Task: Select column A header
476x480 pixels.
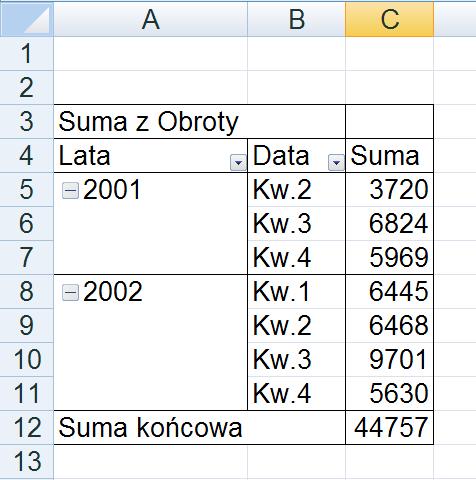Action: click(x=151, y=19)
